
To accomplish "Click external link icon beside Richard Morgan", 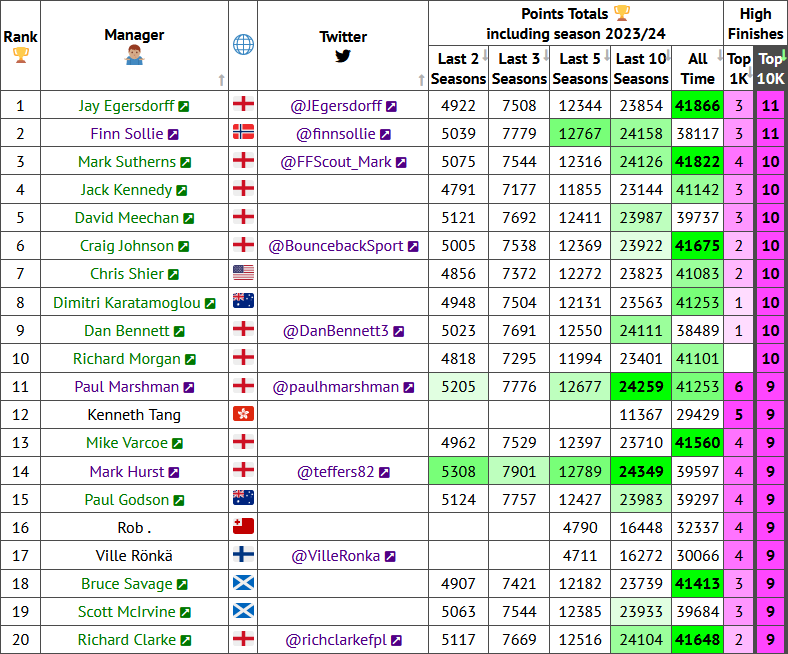I will tap(190, 360).
